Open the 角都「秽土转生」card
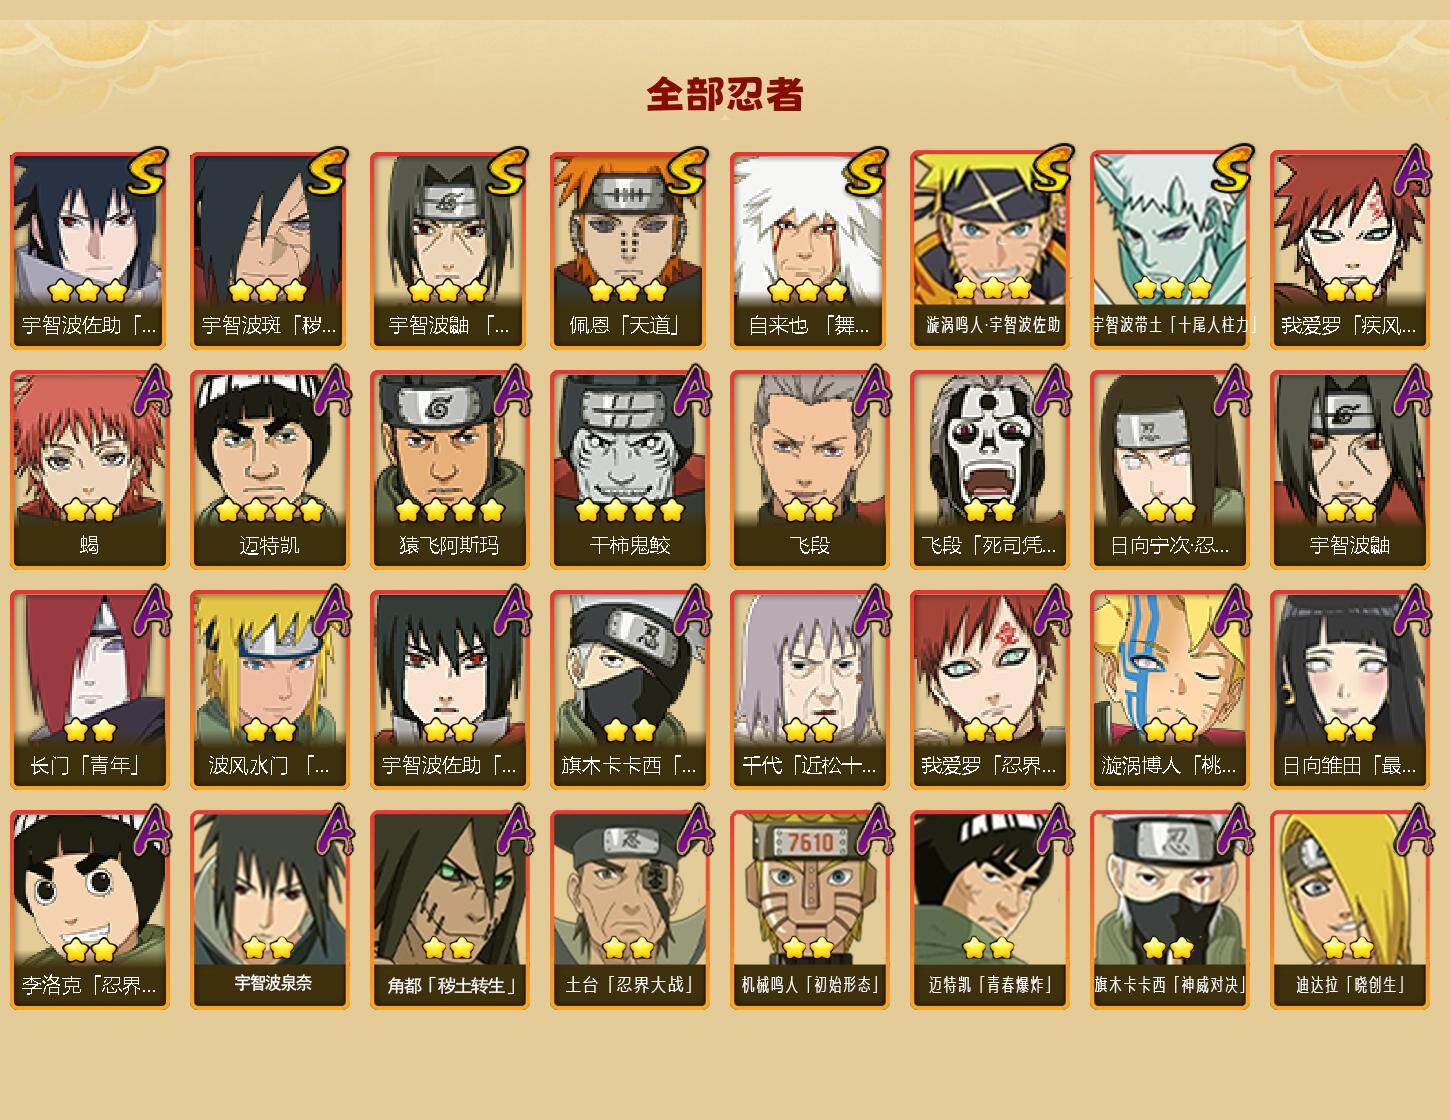The width and height of the screenshot is (1450, 1120). (449, 910)
